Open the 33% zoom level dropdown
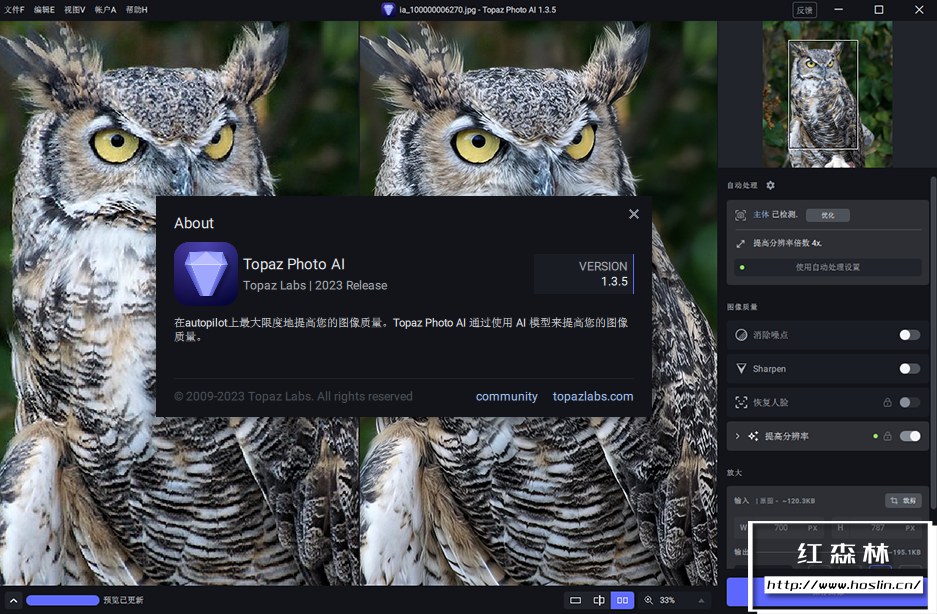Viewport: 937px width, 614px height. tap(701, 600)
